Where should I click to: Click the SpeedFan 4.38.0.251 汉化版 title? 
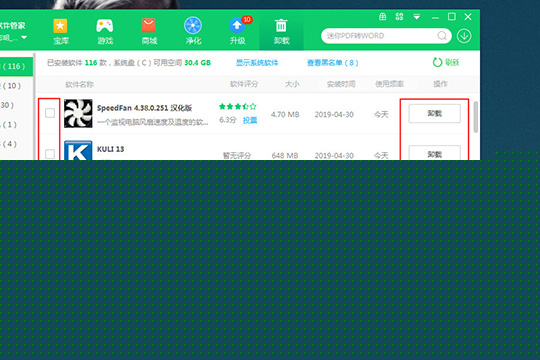click(x=144, y=108)
